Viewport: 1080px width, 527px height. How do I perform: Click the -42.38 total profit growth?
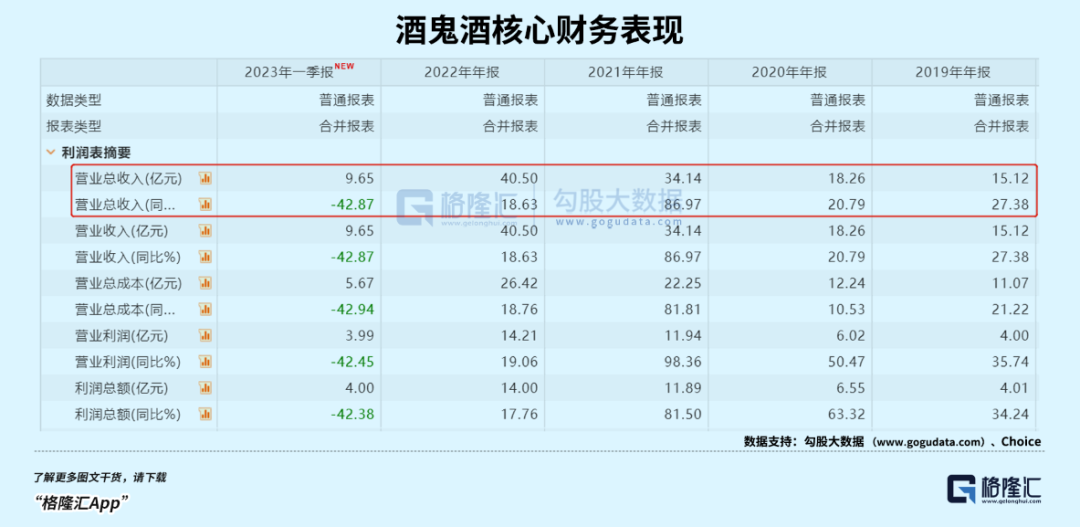point(352,414)
